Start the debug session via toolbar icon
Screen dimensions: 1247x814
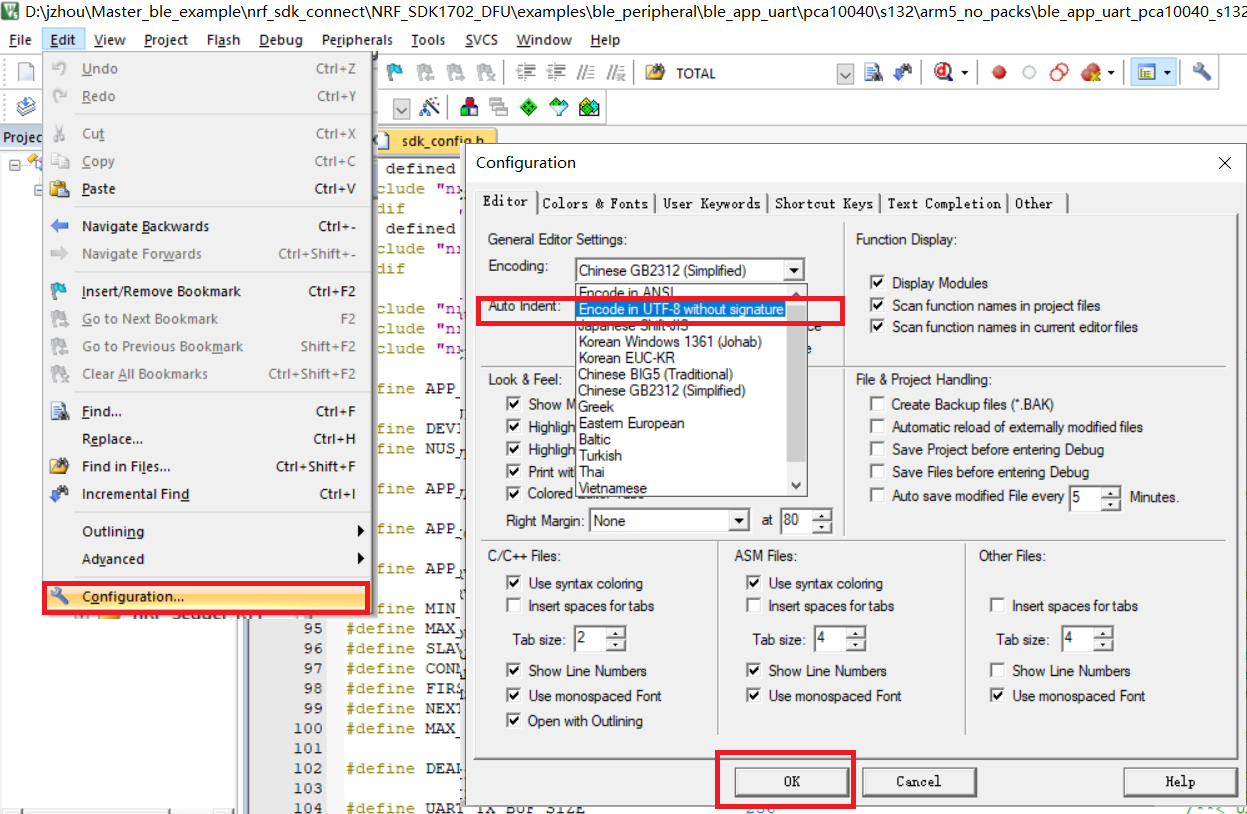944,72
